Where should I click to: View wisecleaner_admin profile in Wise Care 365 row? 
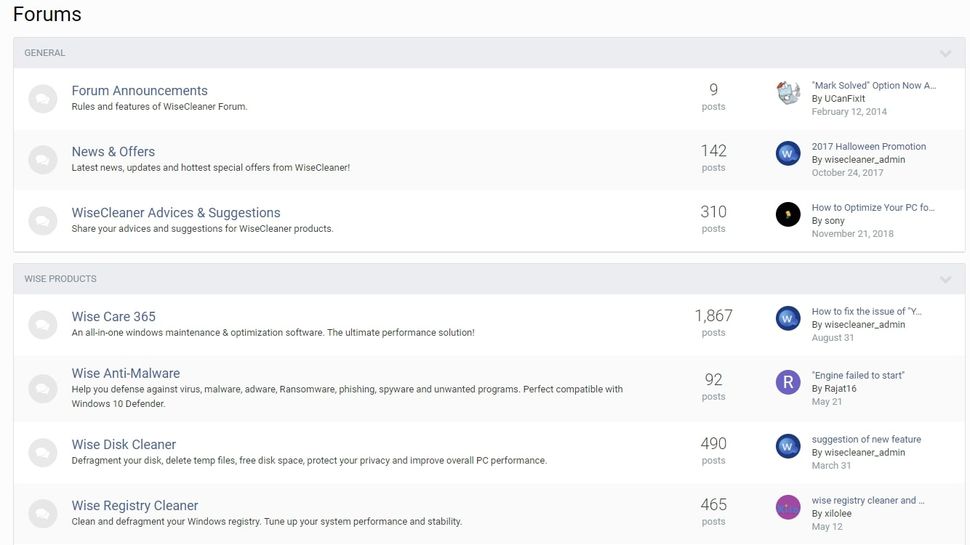(x=864, y=324)
